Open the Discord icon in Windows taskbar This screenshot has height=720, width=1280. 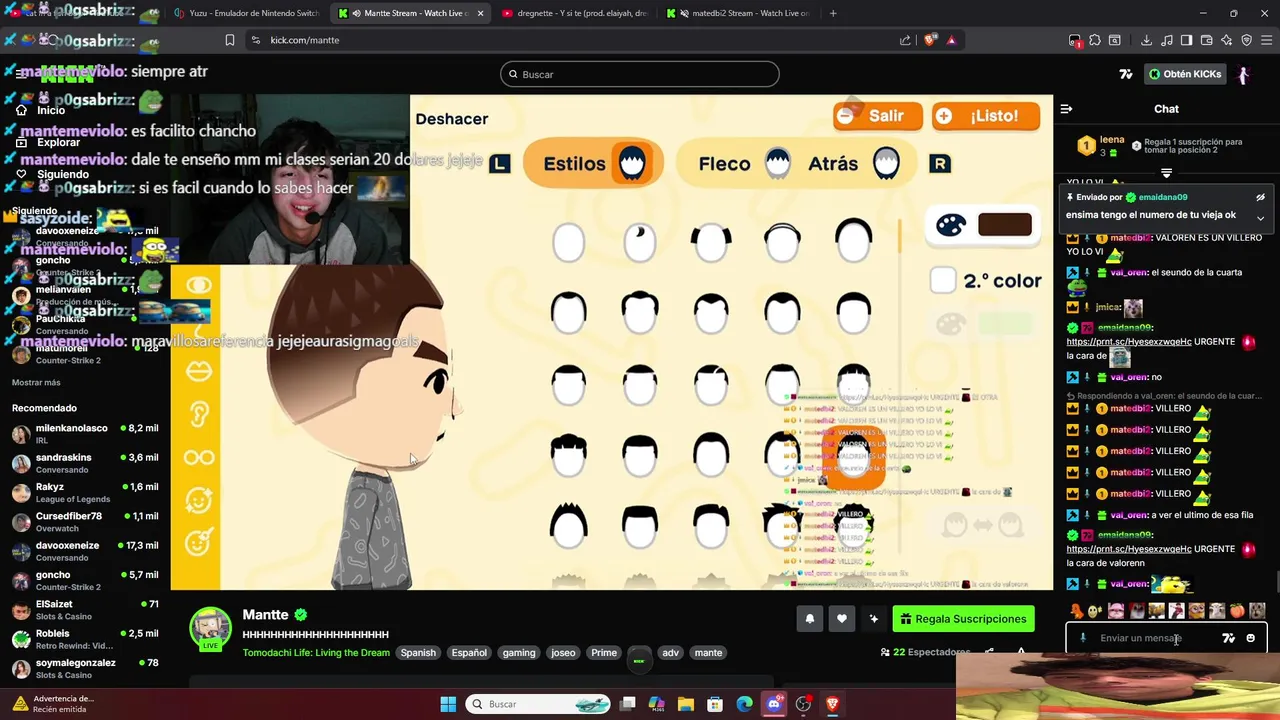773,704
